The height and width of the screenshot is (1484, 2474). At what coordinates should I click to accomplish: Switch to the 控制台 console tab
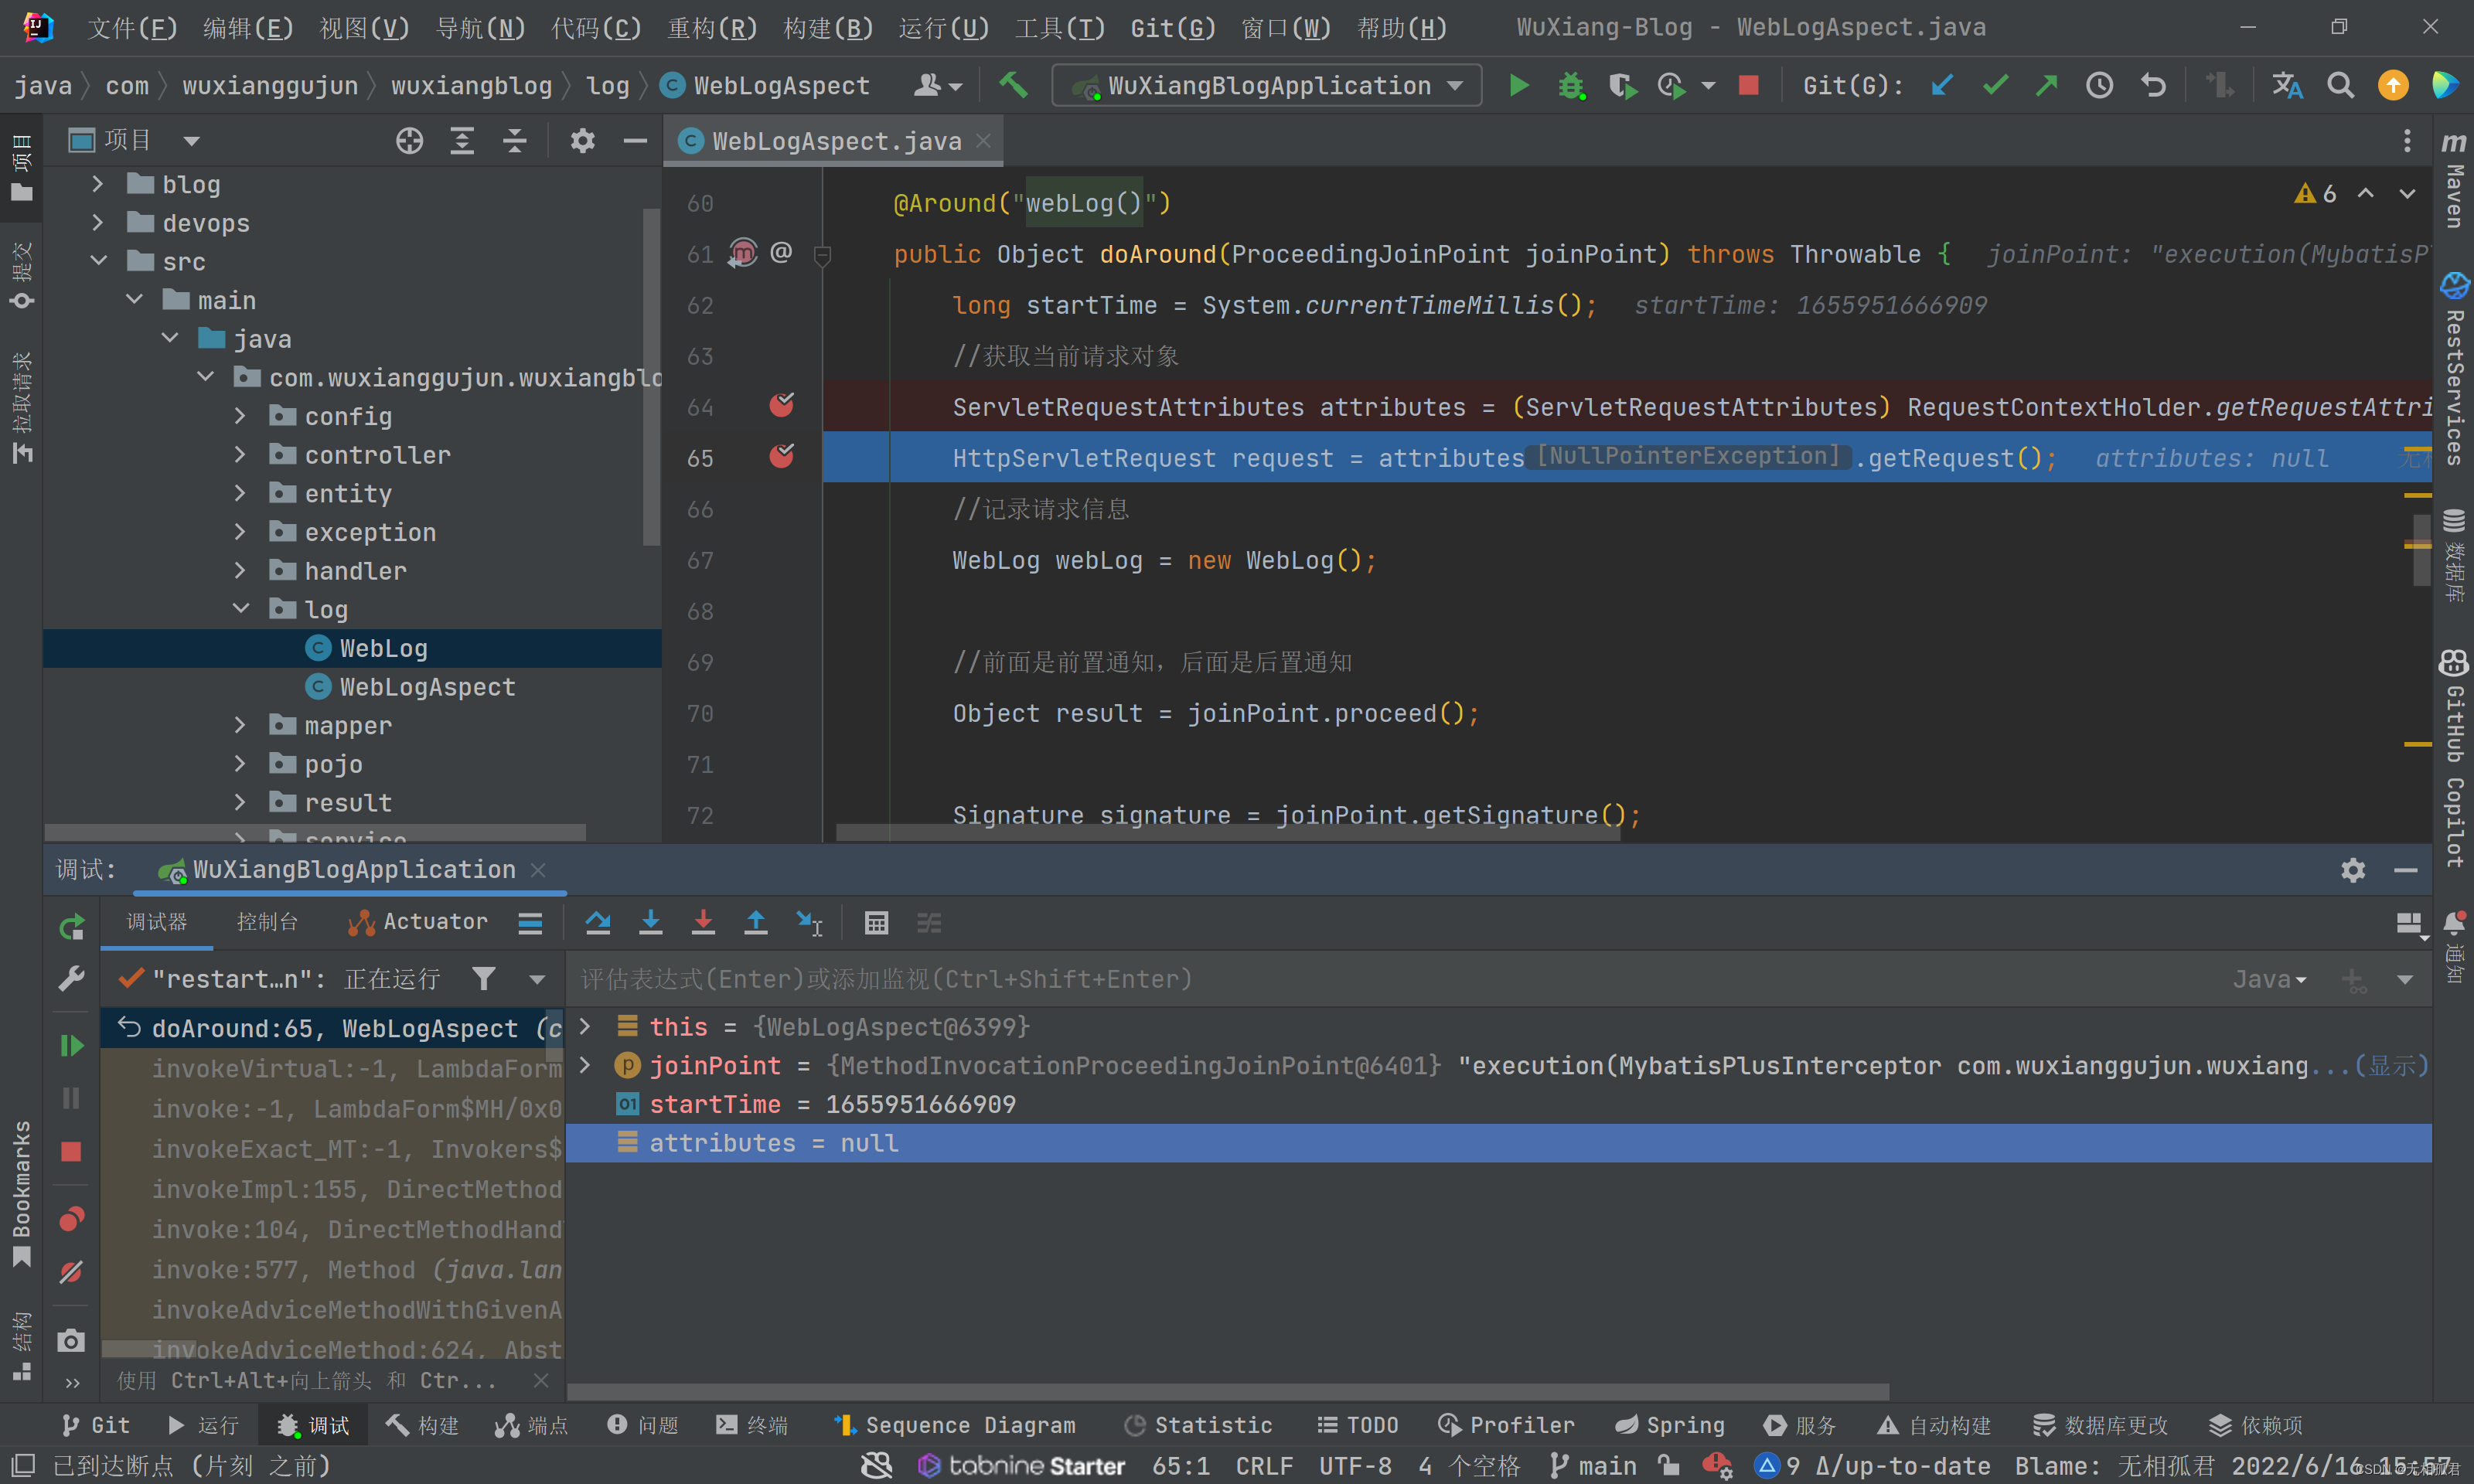pos(267,922)
